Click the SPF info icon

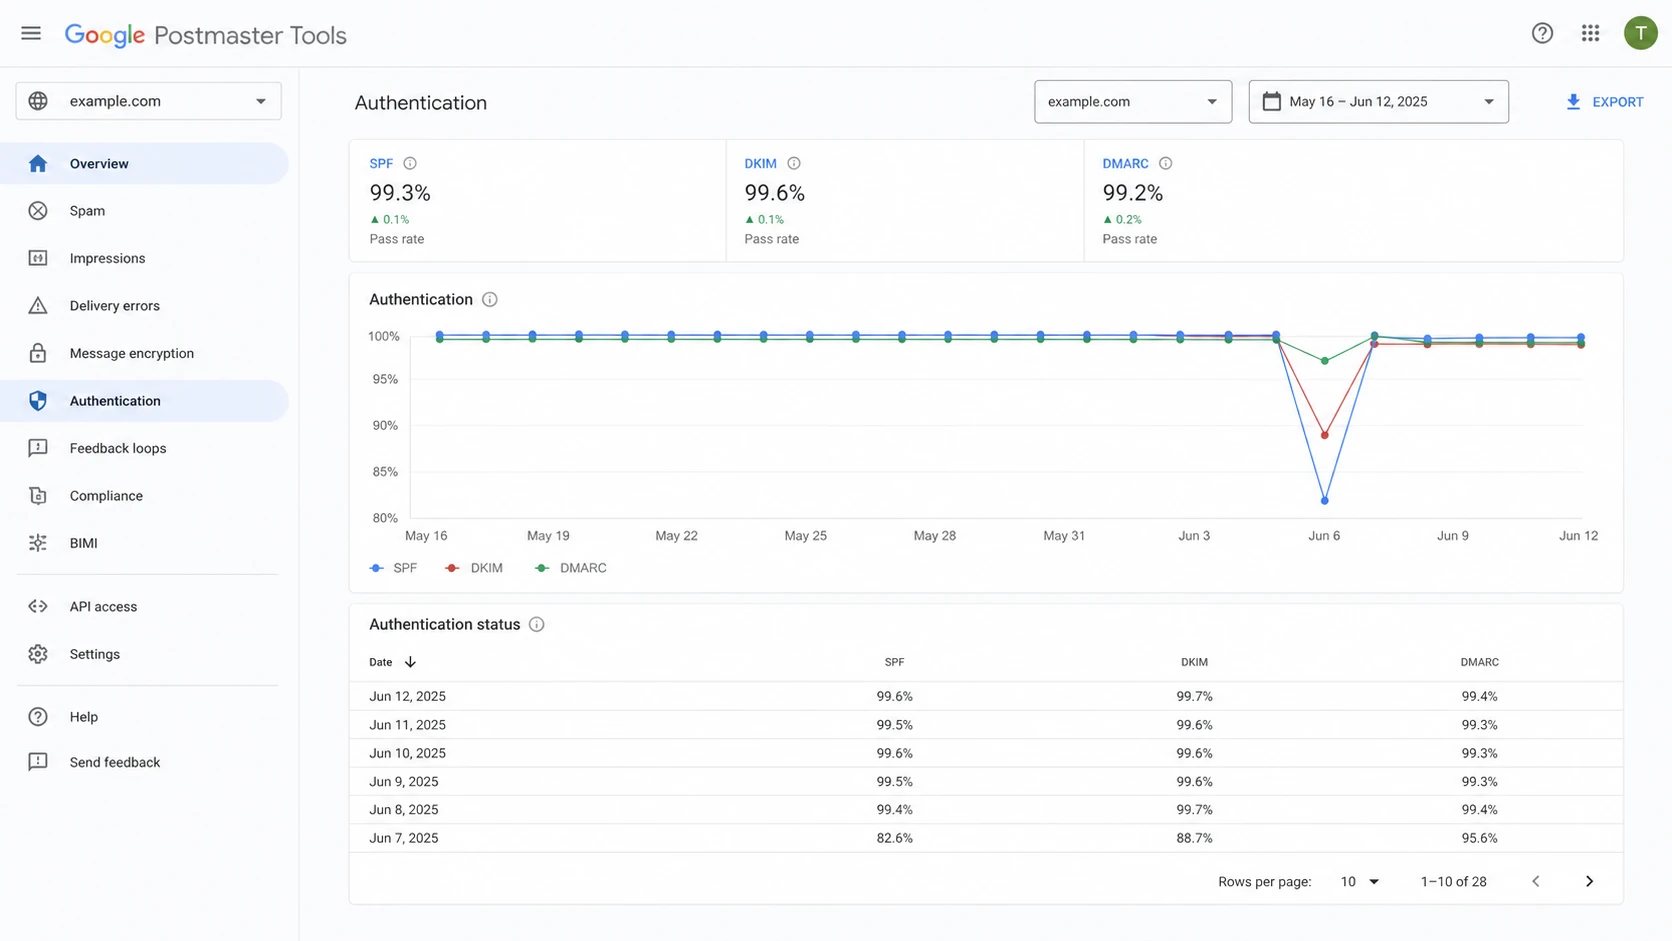click(410, 163)
